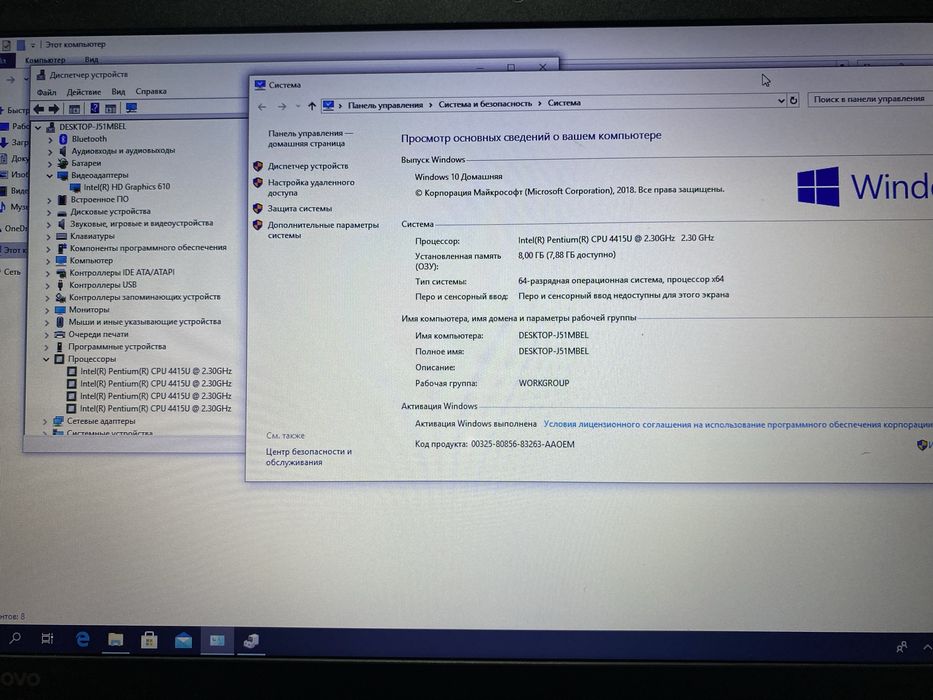Image resolution: width=933 pixels, height=700 pixels.
Task: Click the Windows logo in the System window
Action: pos(818,186)
